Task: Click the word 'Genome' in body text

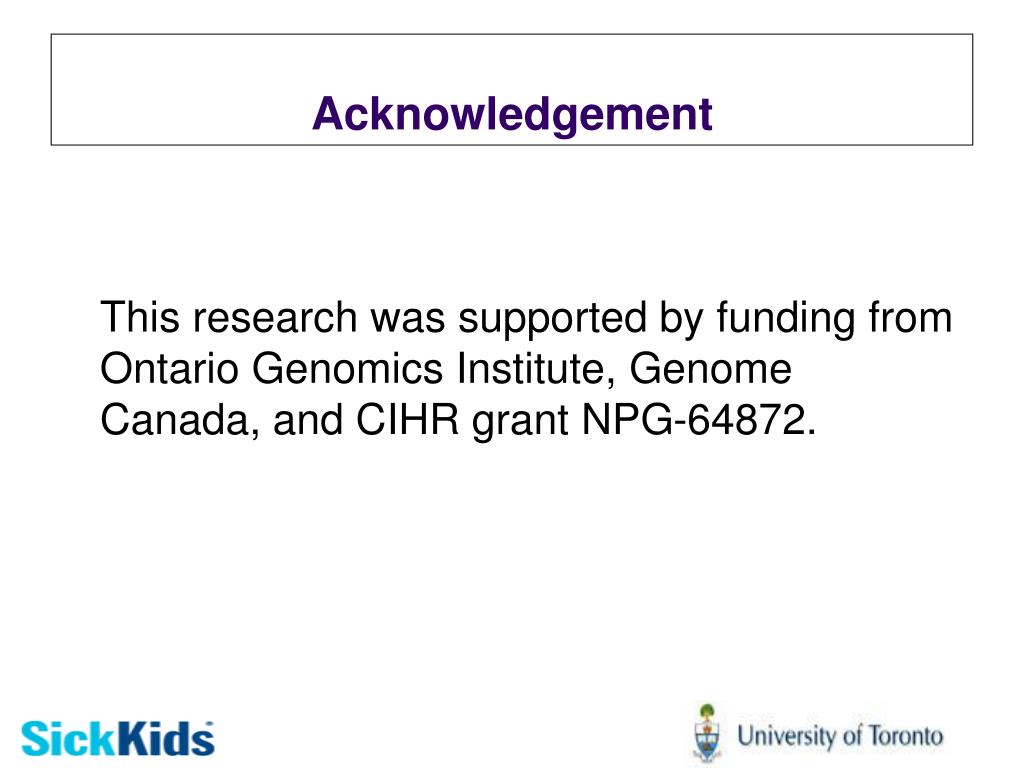Action: 711,368
